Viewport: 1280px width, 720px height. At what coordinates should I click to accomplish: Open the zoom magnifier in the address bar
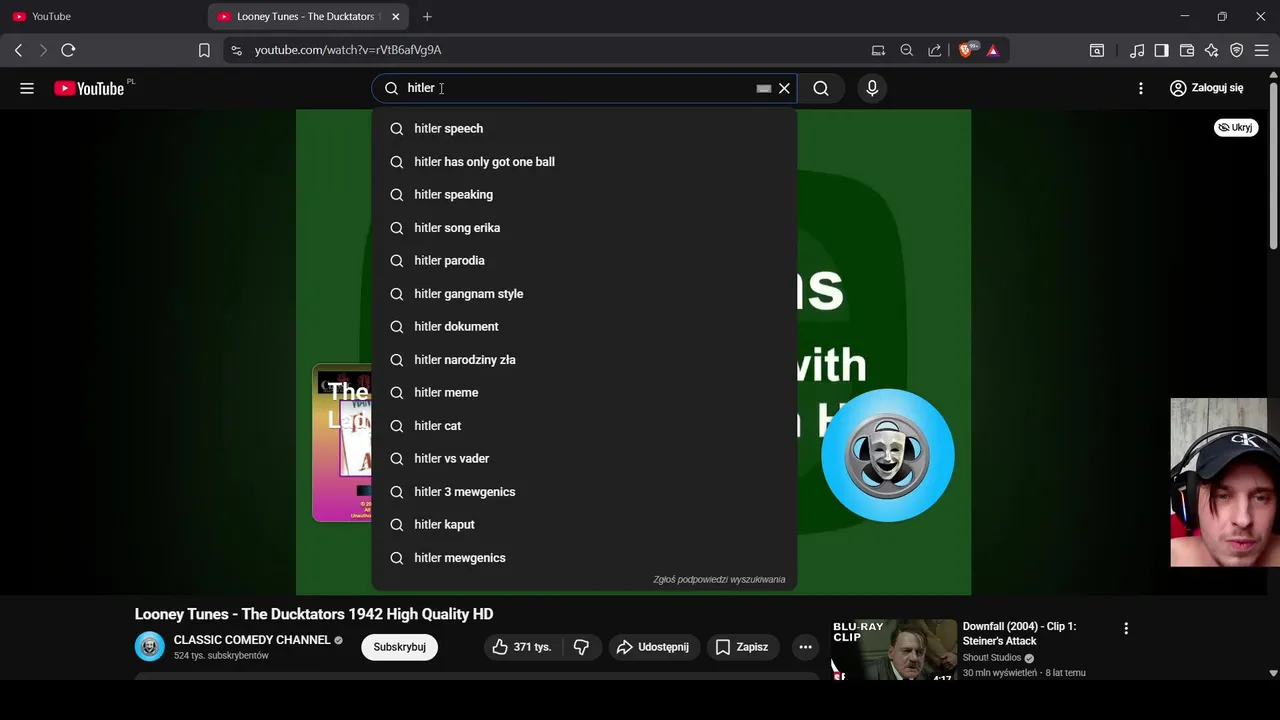[x=907, y=50]
